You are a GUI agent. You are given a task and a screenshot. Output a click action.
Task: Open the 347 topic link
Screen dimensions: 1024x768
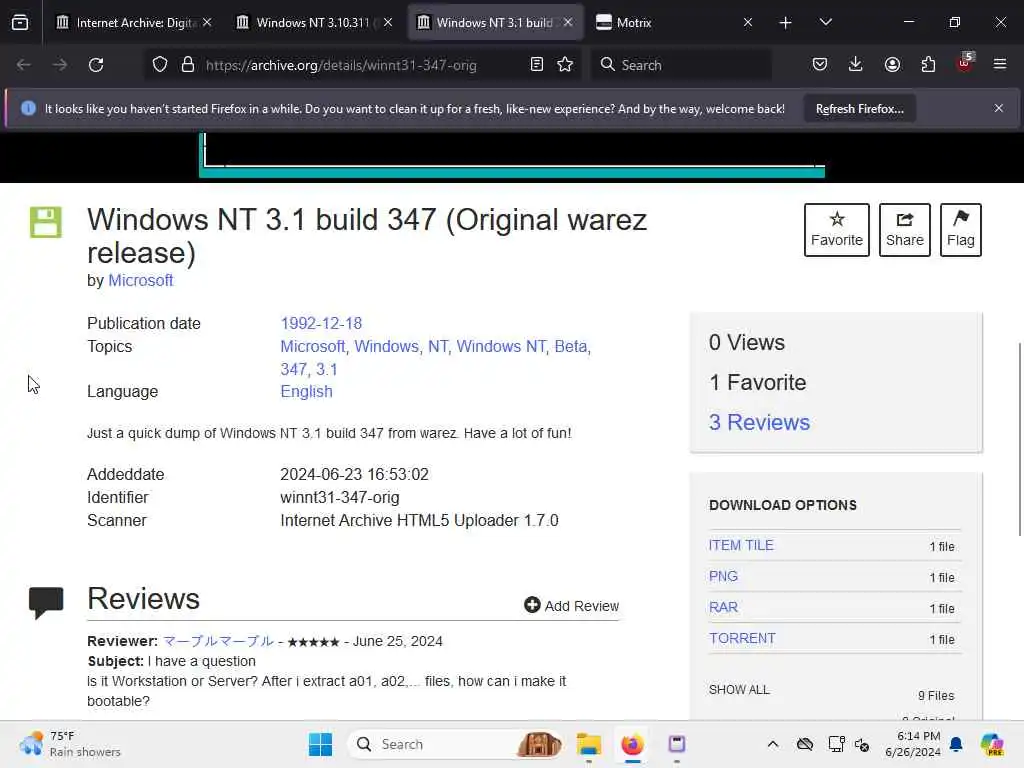coord(293,370)
